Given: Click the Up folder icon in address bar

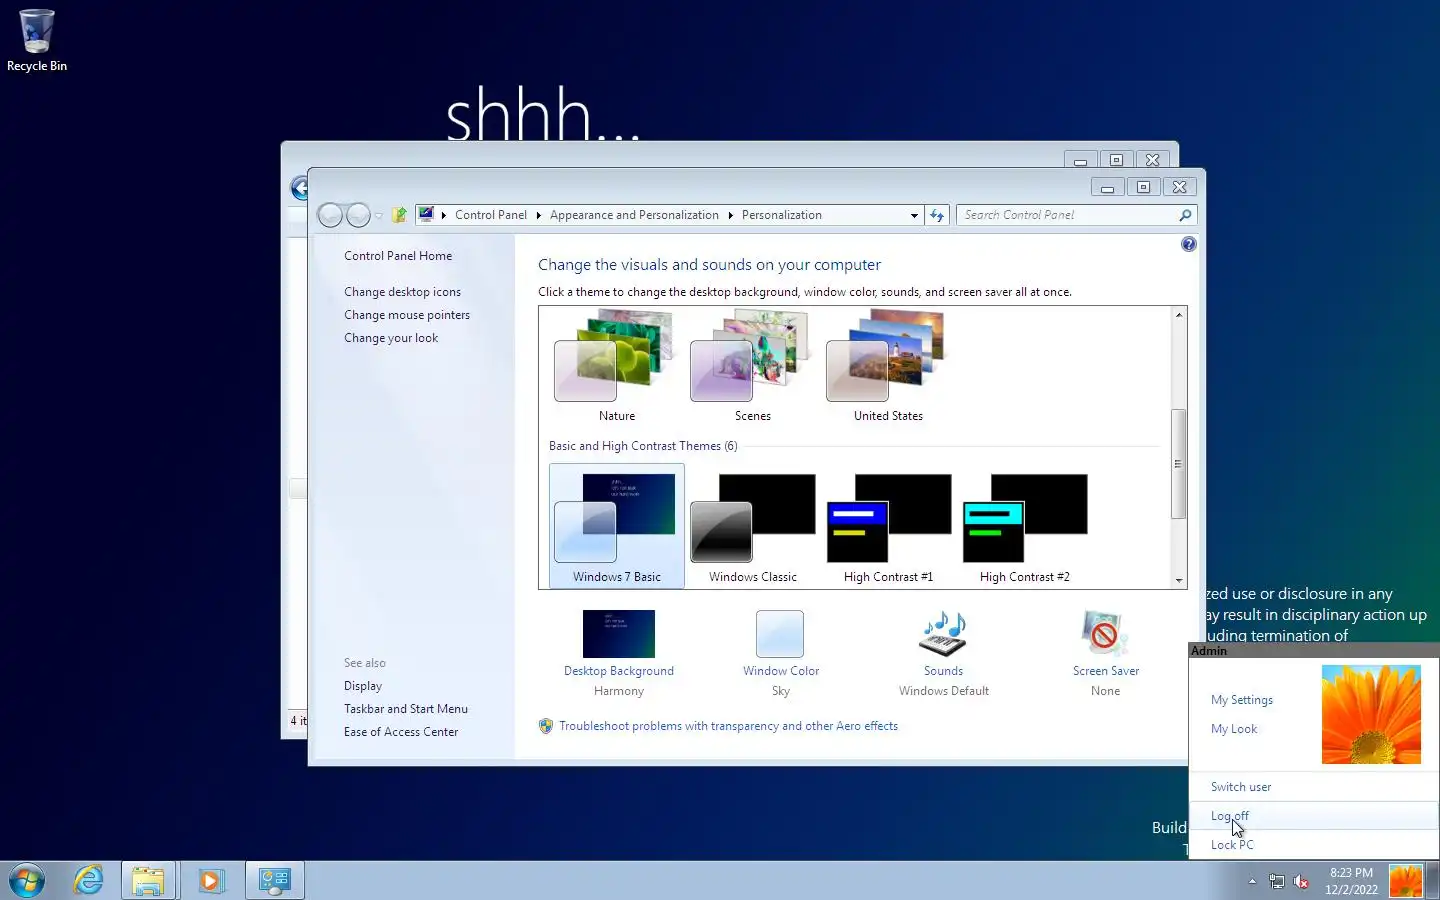Looking at the screenshot, I should coord(399,215).
